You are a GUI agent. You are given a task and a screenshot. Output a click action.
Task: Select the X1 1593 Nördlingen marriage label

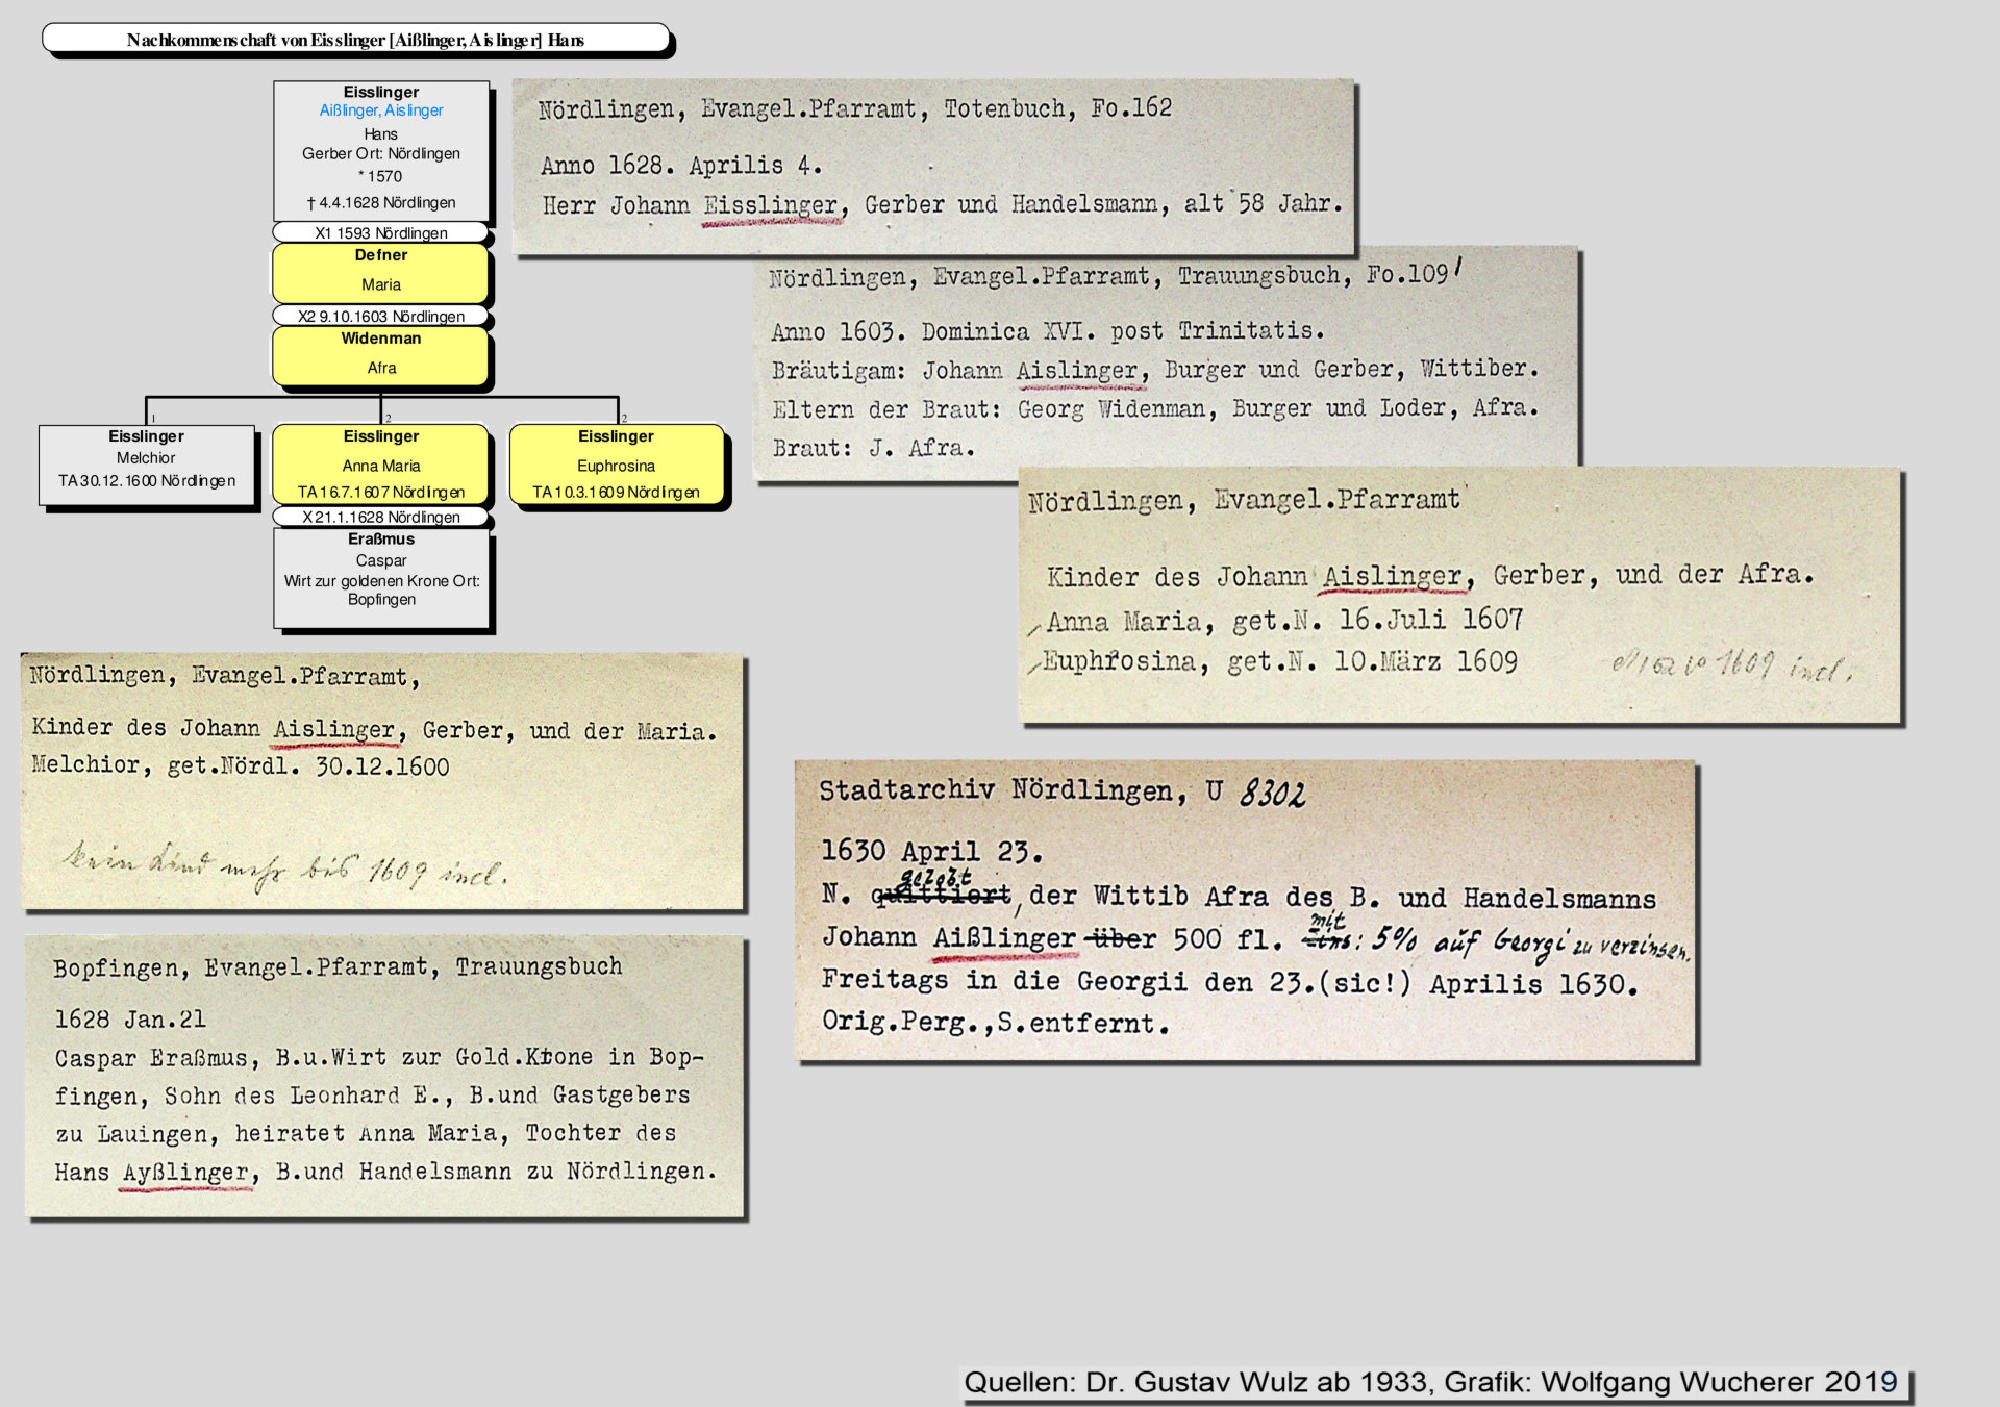[x=381, y=233]
